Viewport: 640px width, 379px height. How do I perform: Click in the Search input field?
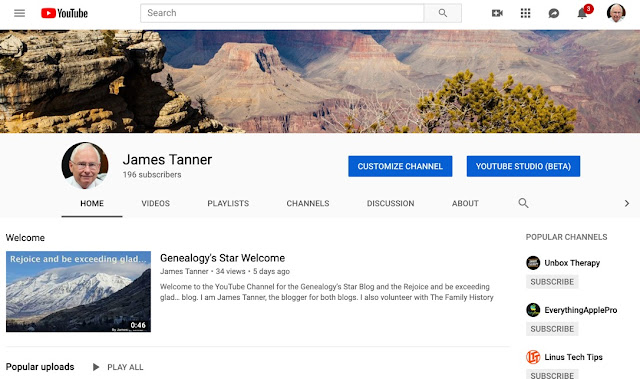(x=282, y=13)
